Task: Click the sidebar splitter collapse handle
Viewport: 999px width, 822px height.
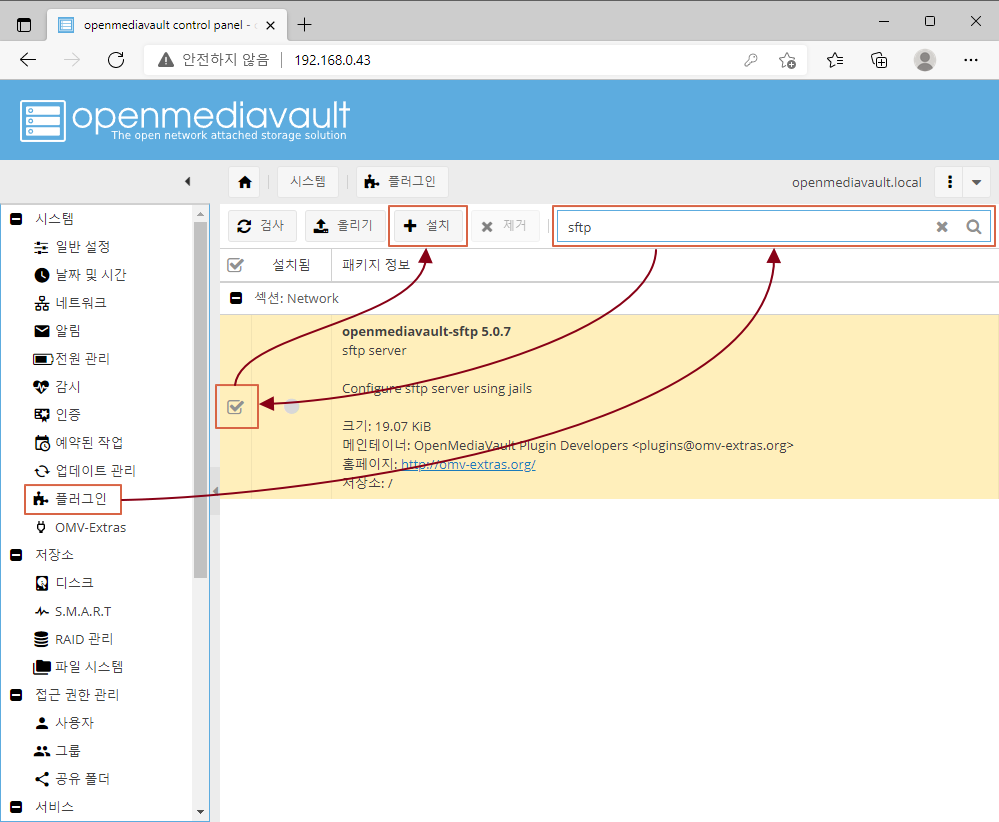Action: click(215, 491)
